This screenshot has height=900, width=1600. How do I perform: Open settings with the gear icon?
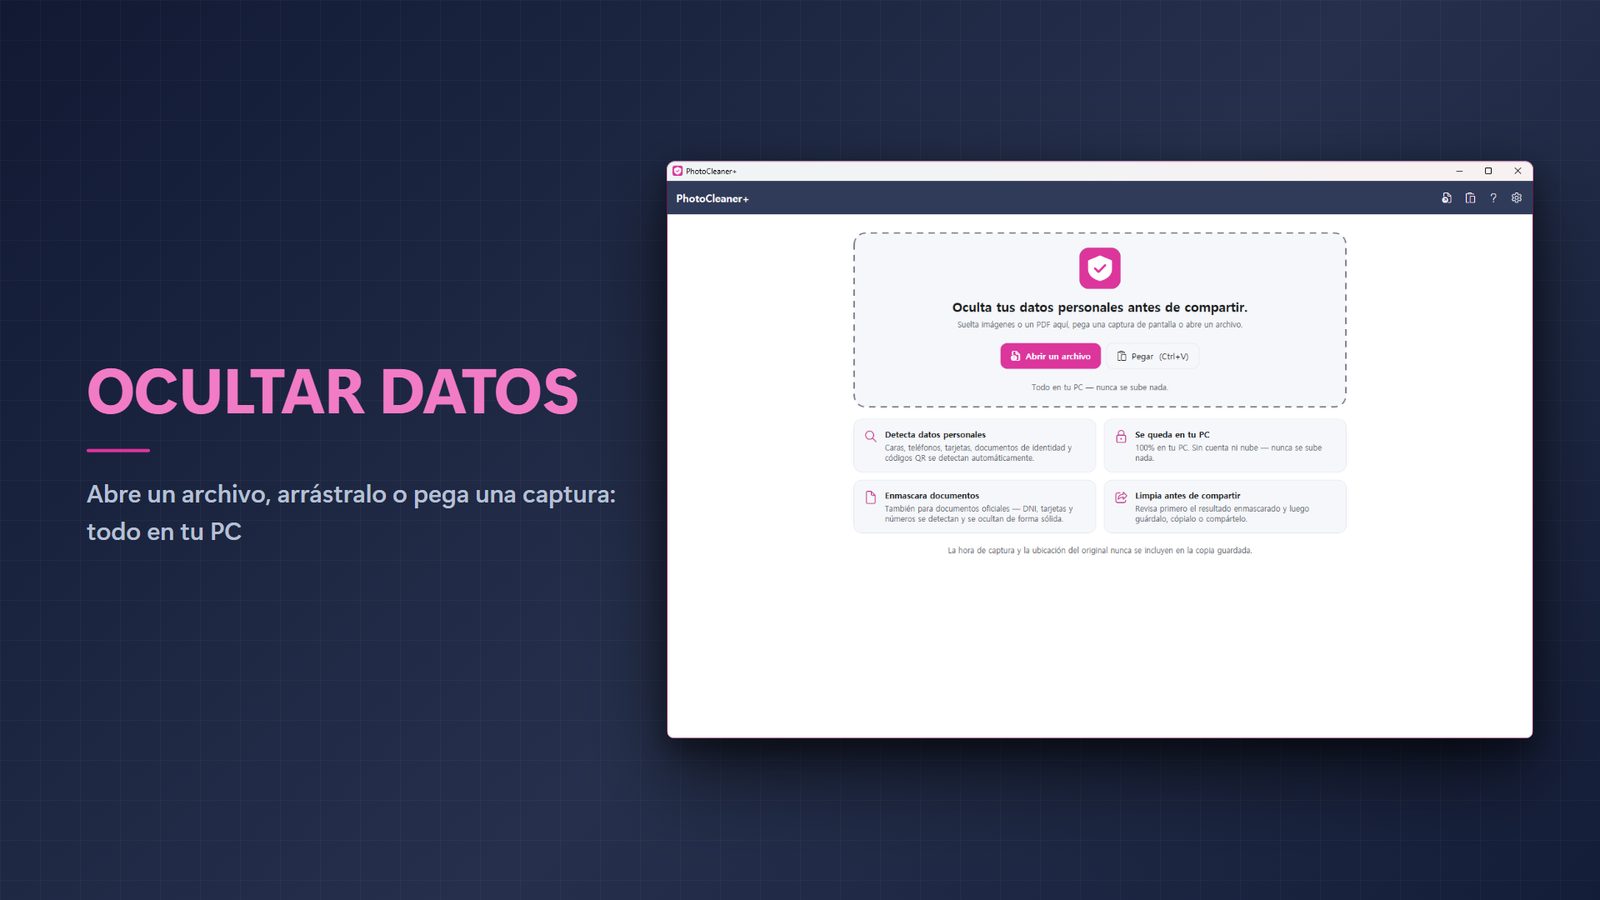(1516, 198)
